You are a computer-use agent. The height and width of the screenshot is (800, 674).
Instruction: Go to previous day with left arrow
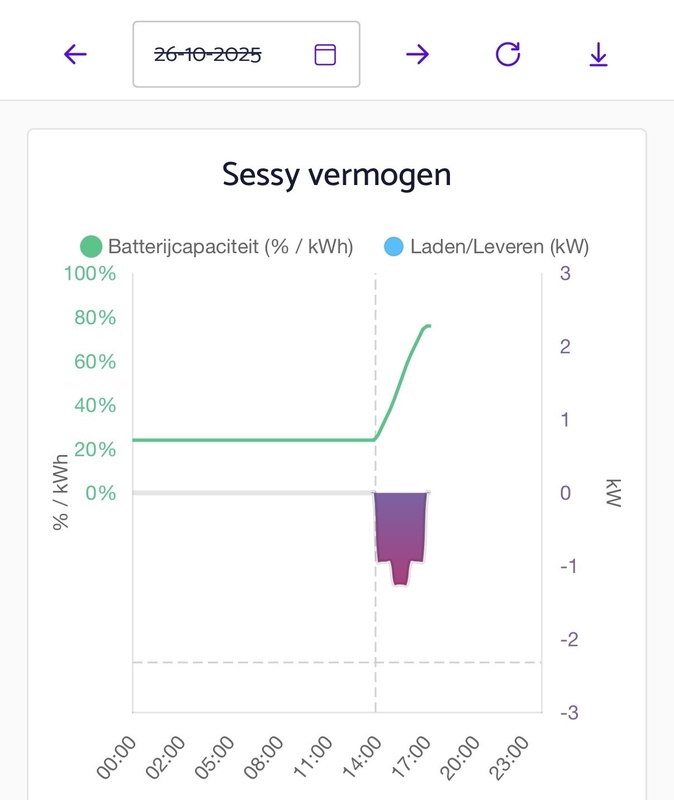click(x=76, y=54)
